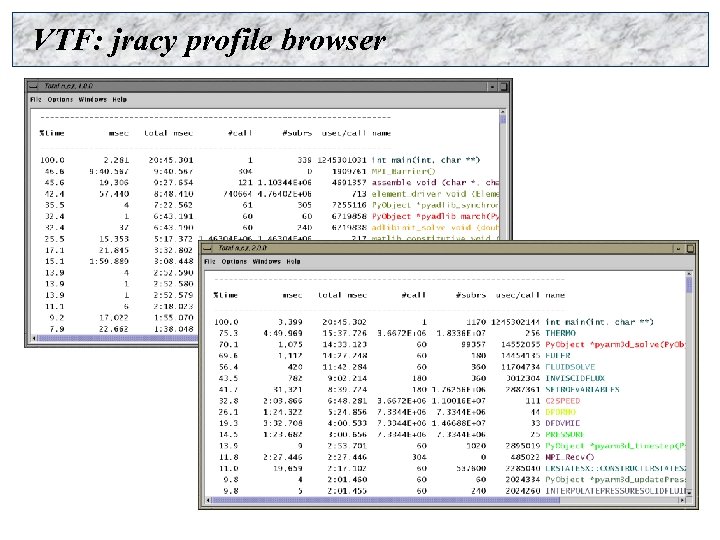The height and width of the screenshot is (540, 720).
Task: Click the vertical scrollbar thumb in back window
Action: [x=502, y=120]
